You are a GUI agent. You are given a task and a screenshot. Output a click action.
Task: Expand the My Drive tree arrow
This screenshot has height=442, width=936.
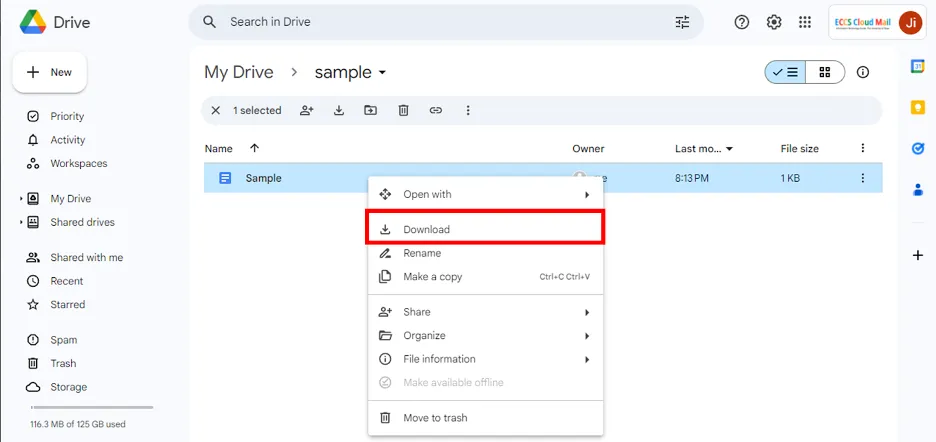[21, 199]
